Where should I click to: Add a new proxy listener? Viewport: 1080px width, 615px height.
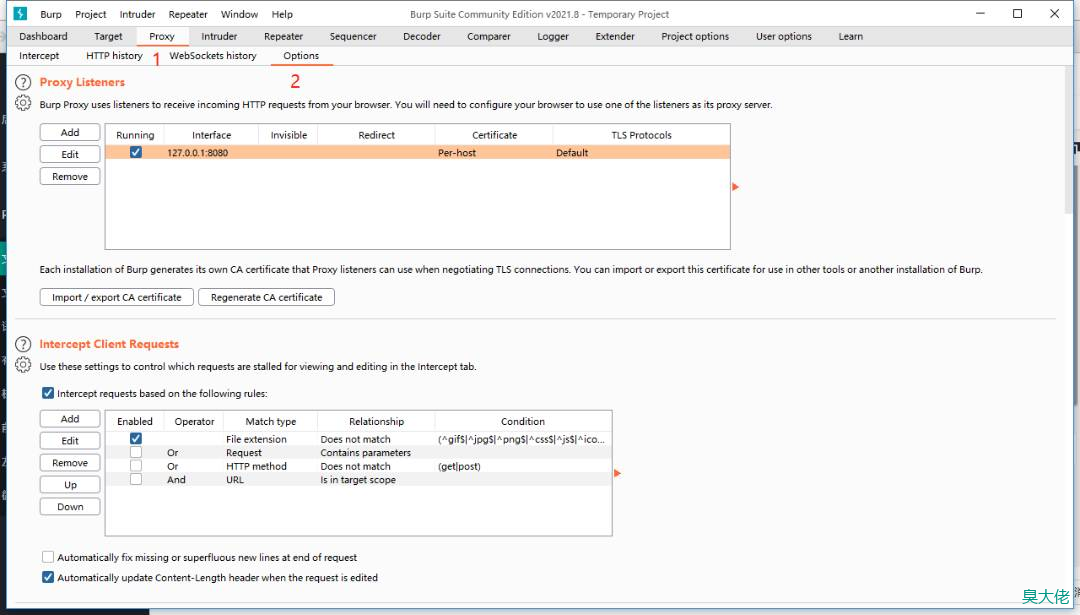70,132
